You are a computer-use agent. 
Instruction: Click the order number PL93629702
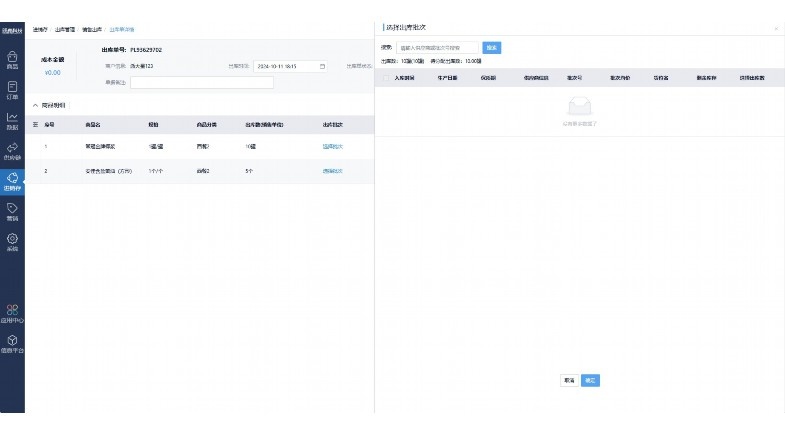[146, 50]
